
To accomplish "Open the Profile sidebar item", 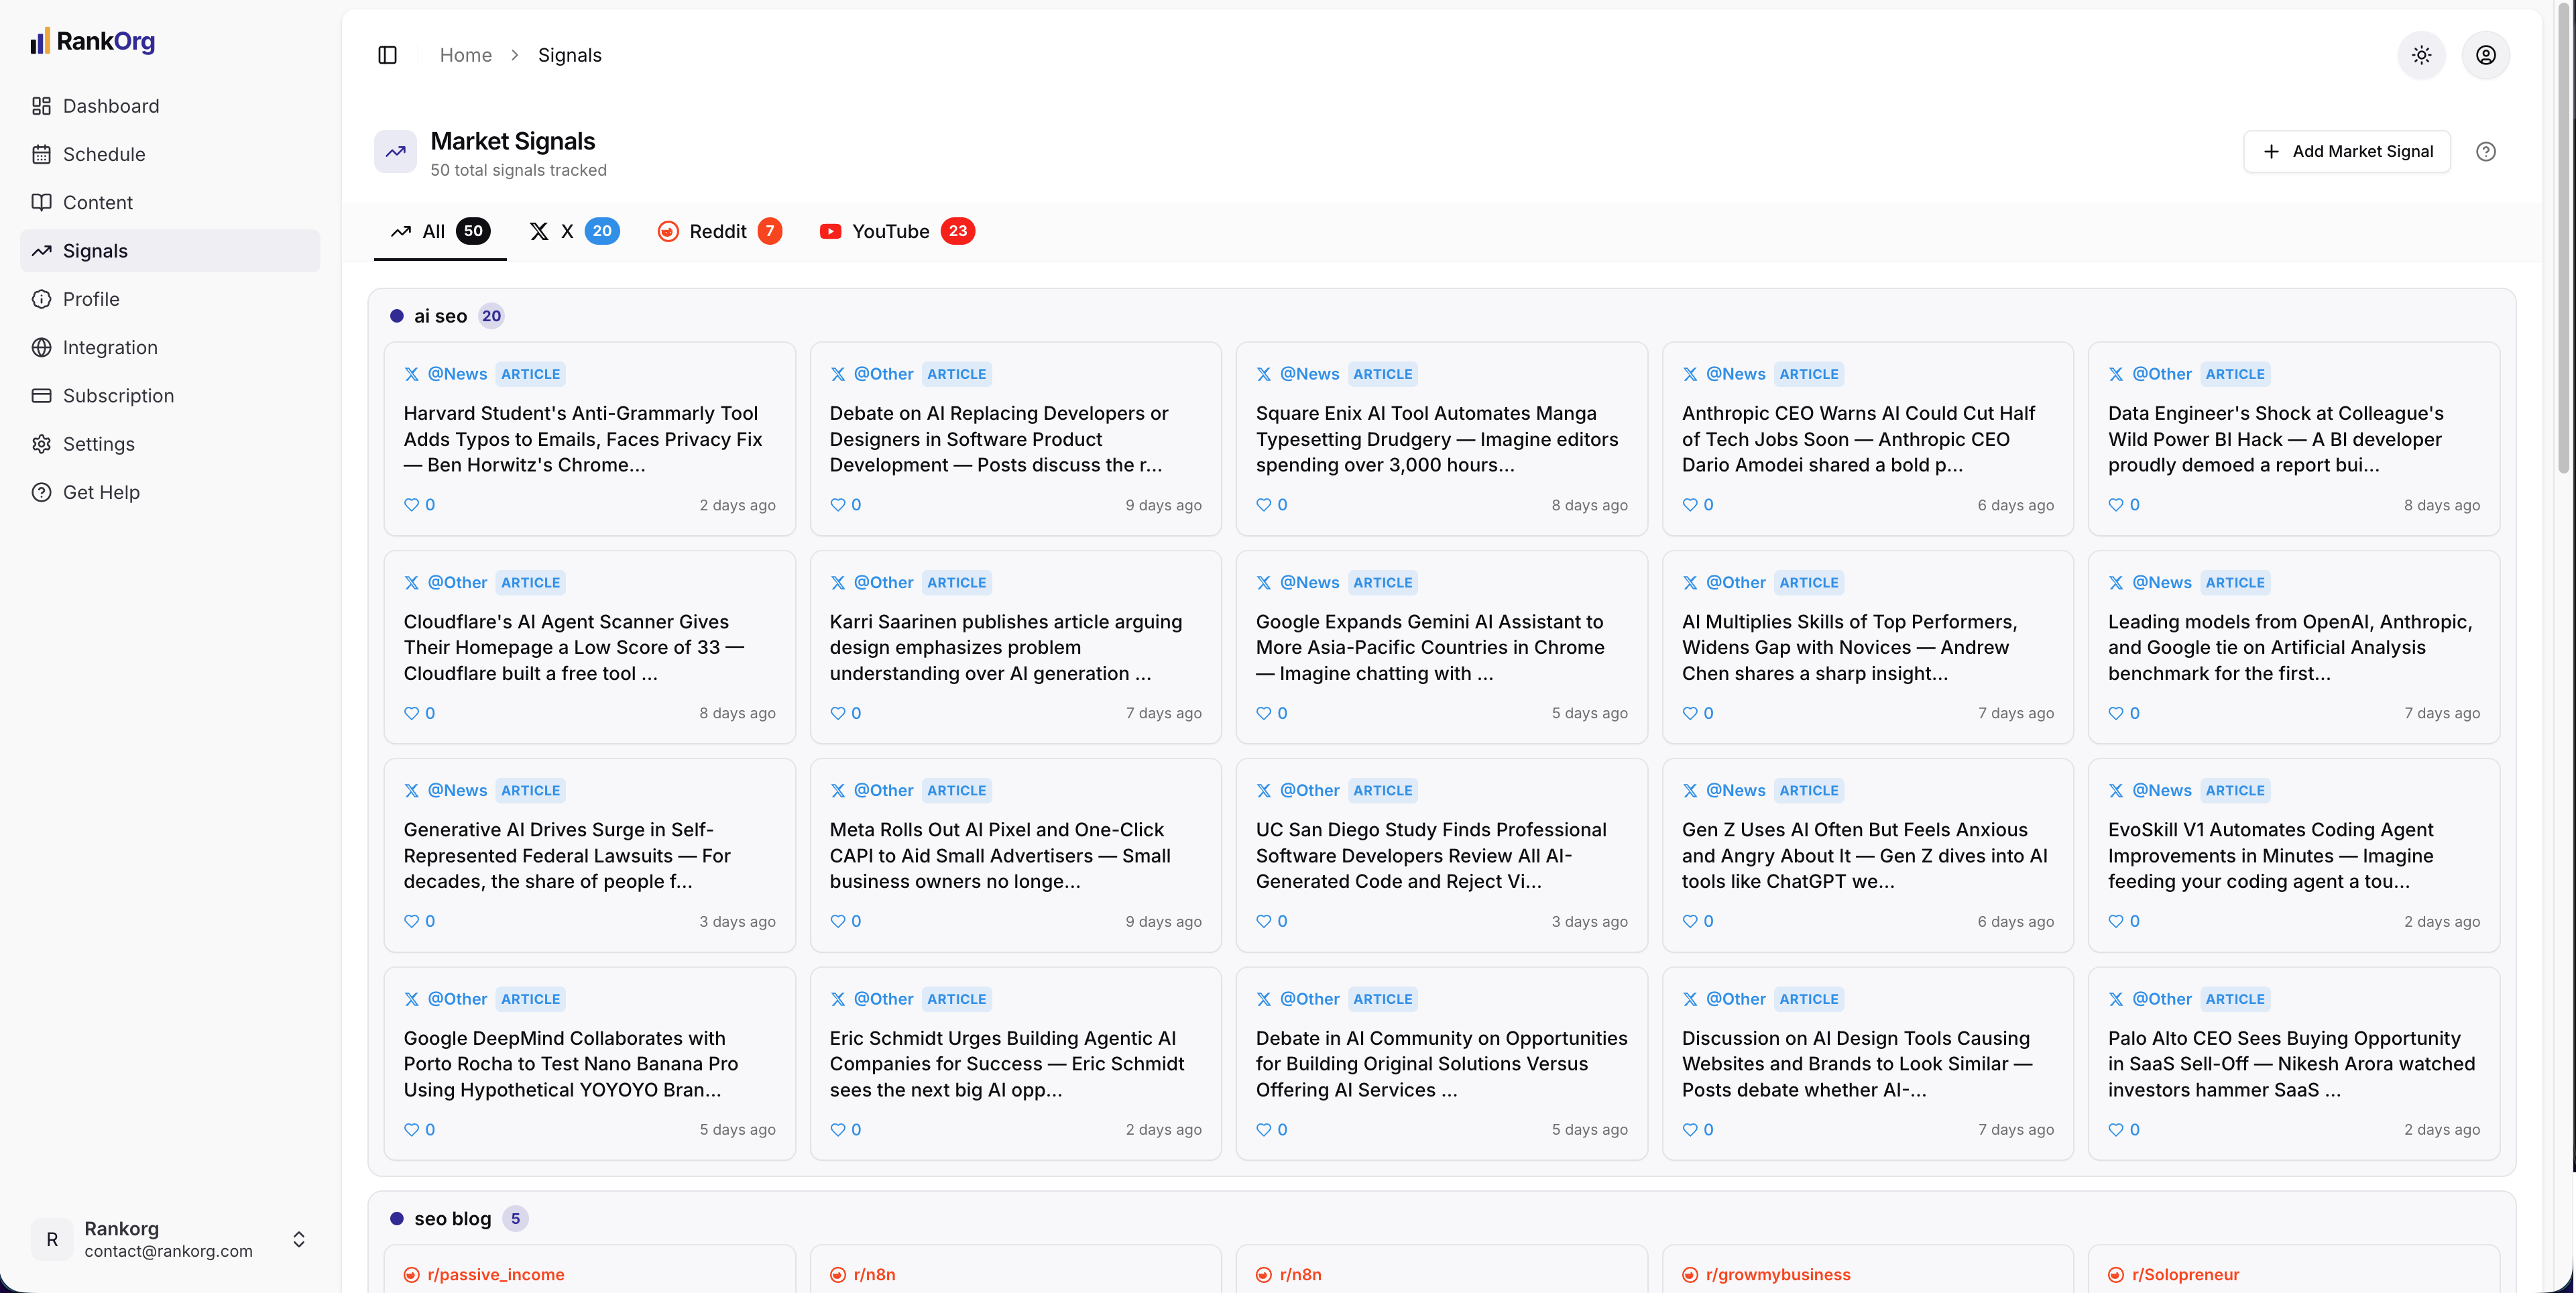I will pos(170,299).
